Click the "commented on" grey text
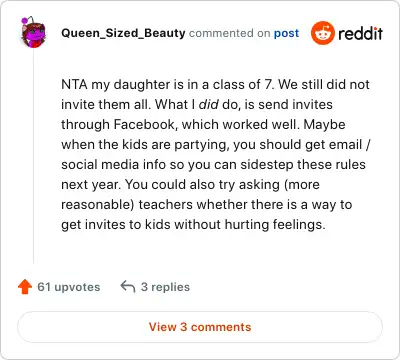Image resolution: width=400 pixels, height=360 pixels. 229,33
